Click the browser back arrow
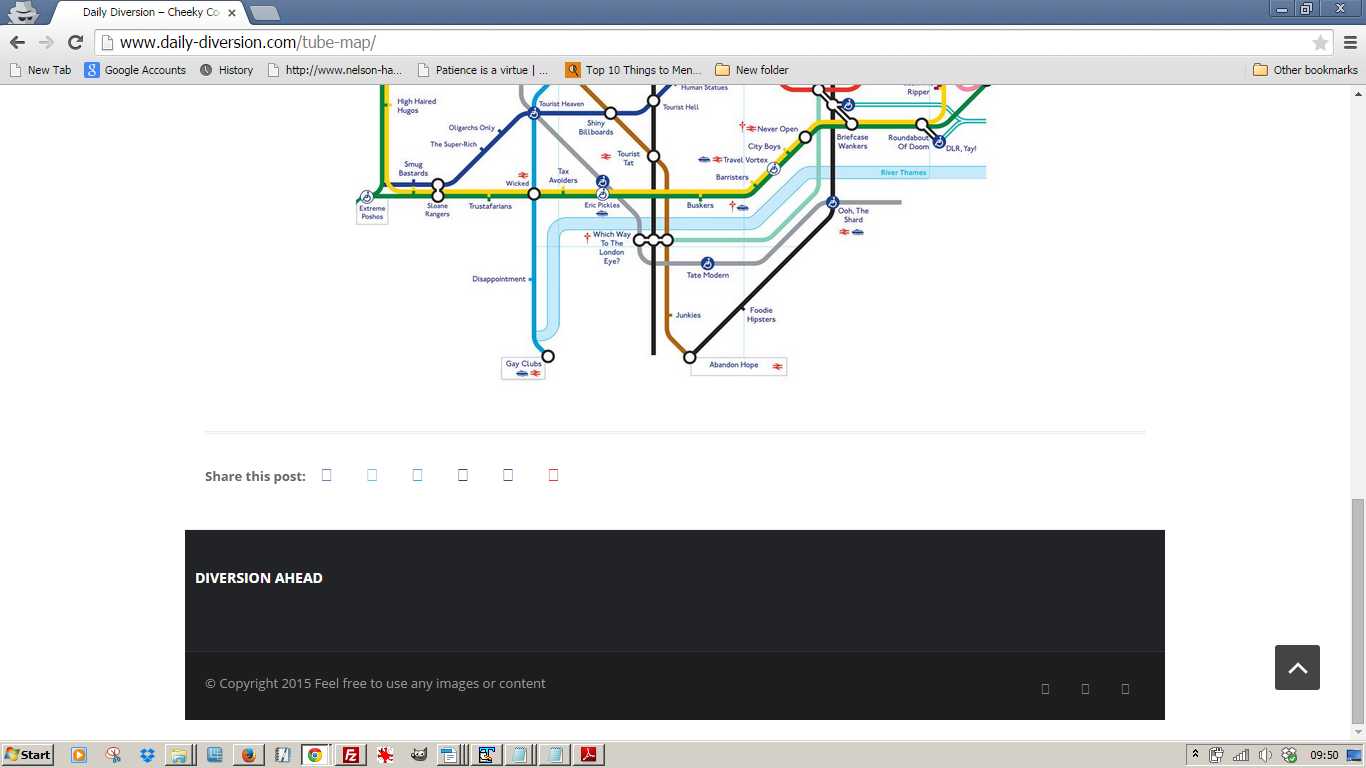This screenshot has width=1366, height=768. pyautogui.click(x=17, y=42)
